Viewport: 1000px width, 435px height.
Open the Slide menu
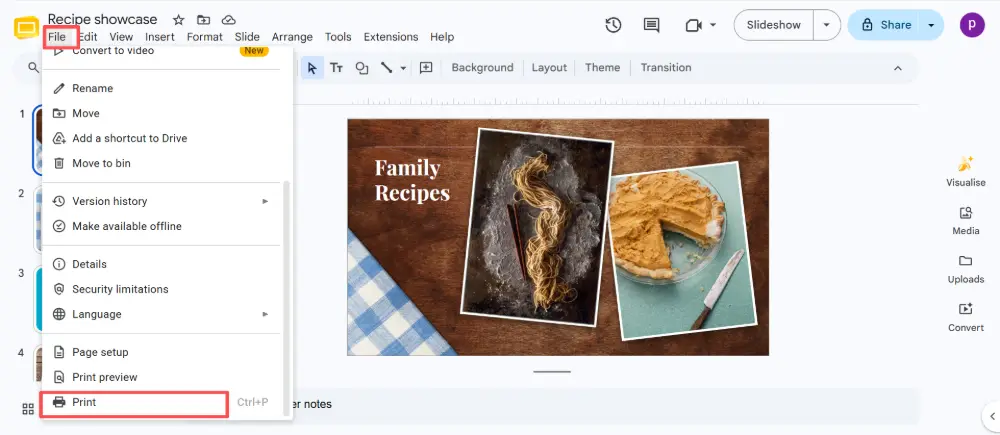click(247, 37)
